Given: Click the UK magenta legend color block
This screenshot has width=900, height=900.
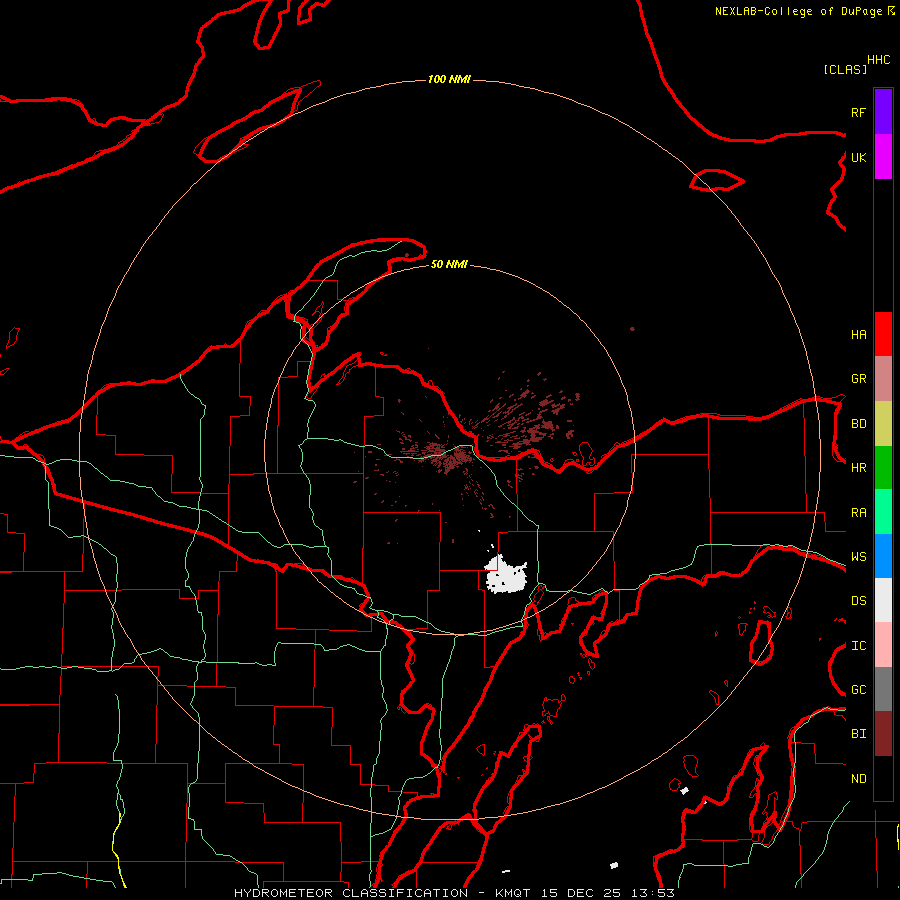Looking at the screenshot, I should [883, 157].
